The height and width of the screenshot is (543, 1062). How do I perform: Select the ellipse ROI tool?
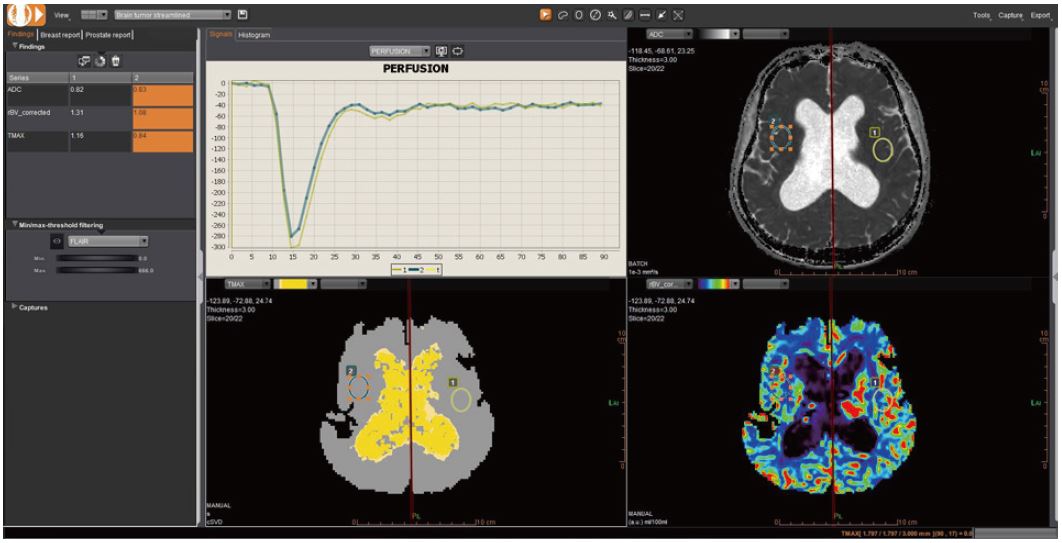coord(580,15)
